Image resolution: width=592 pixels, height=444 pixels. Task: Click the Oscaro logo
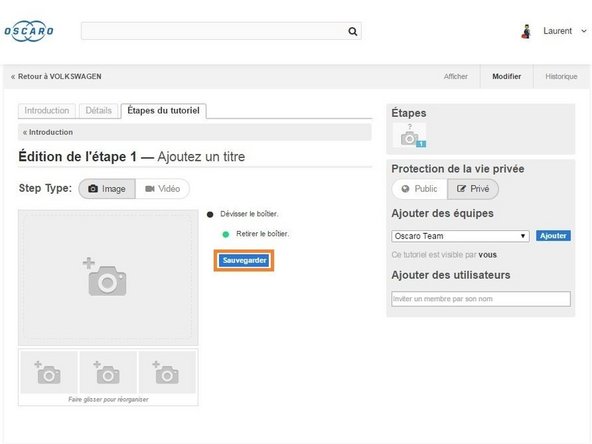(x=29, y=31)
